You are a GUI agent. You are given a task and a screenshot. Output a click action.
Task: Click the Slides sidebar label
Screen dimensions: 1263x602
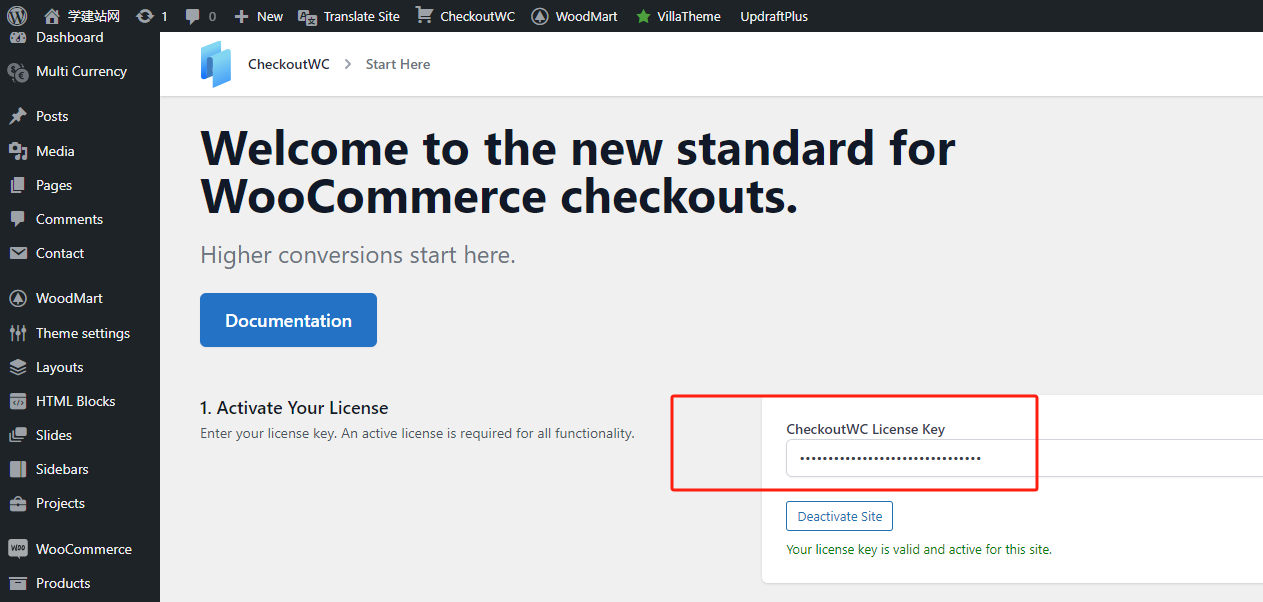click(54, 435)
